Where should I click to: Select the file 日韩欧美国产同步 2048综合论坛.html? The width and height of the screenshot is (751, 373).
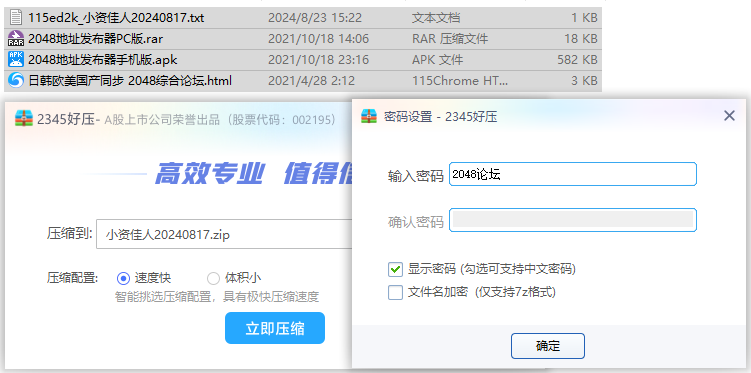coord(303,81)
